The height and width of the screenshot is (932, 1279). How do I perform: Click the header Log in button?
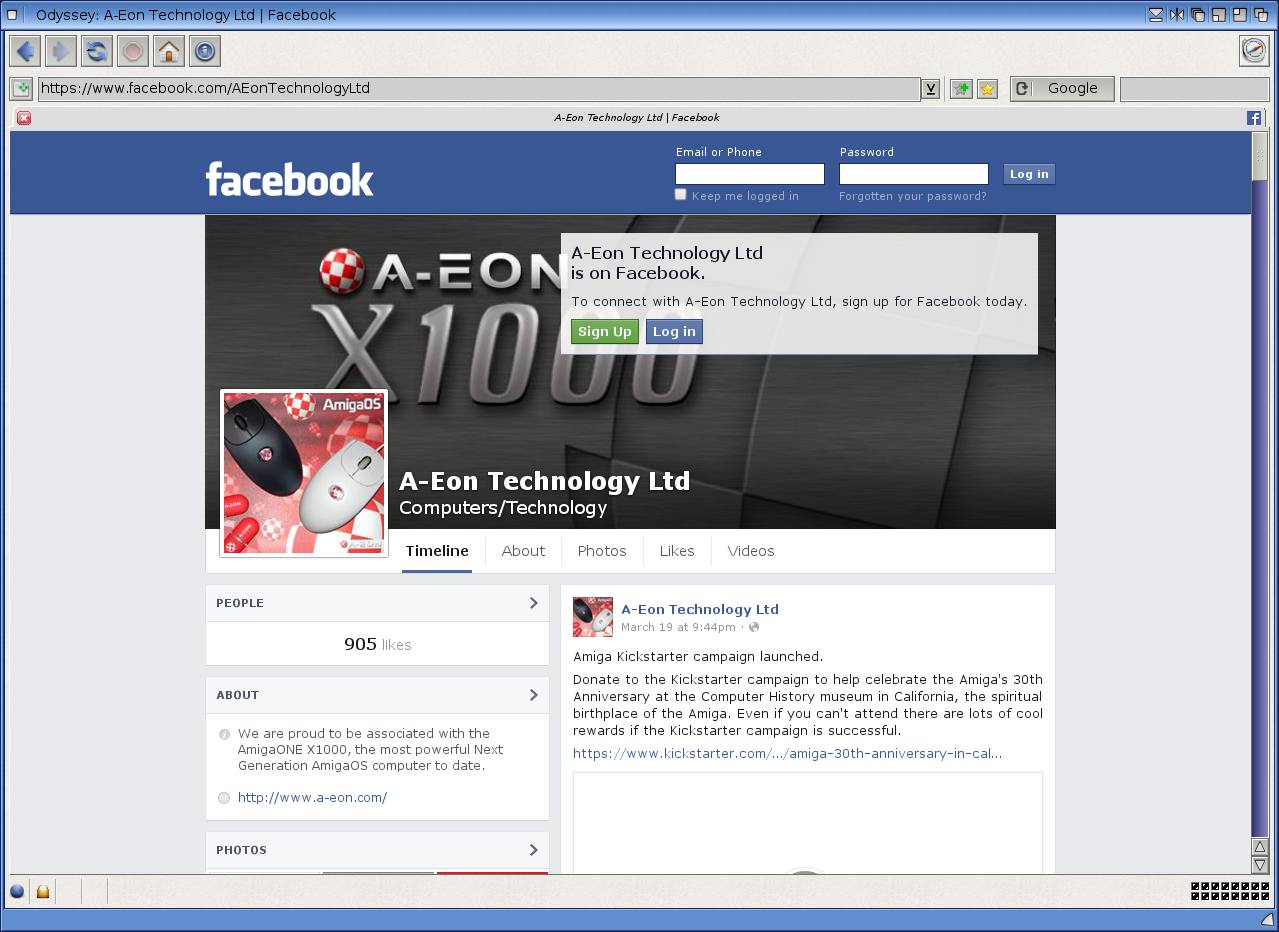[1029, 174]
